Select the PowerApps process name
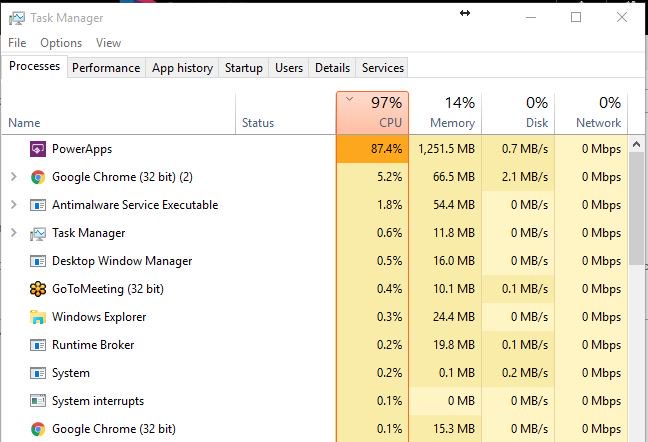The image size is (648, 442). [82, 149]
